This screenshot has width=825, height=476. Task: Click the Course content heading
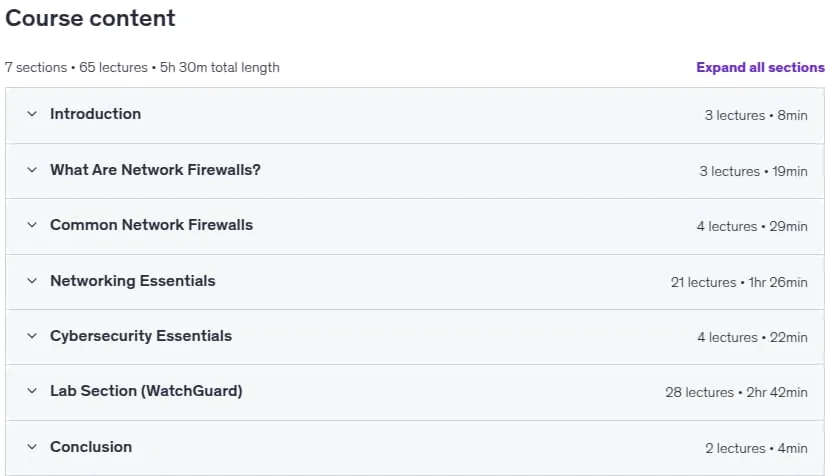[90, 18]
